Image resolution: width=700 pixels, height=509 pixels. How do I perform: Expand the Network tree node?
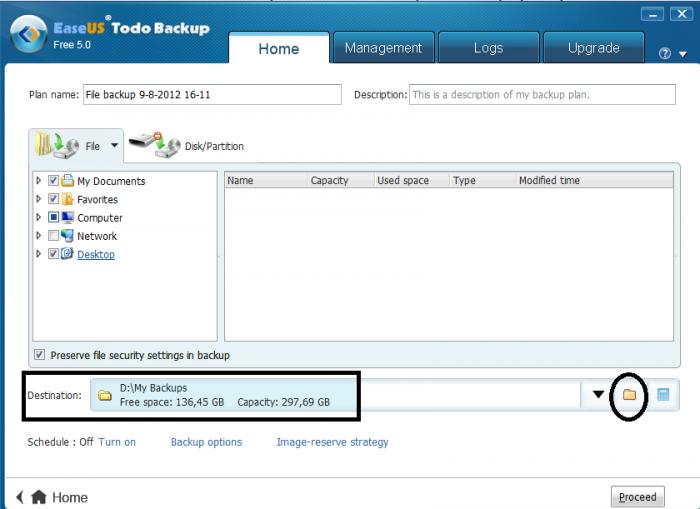click(39, 235)
